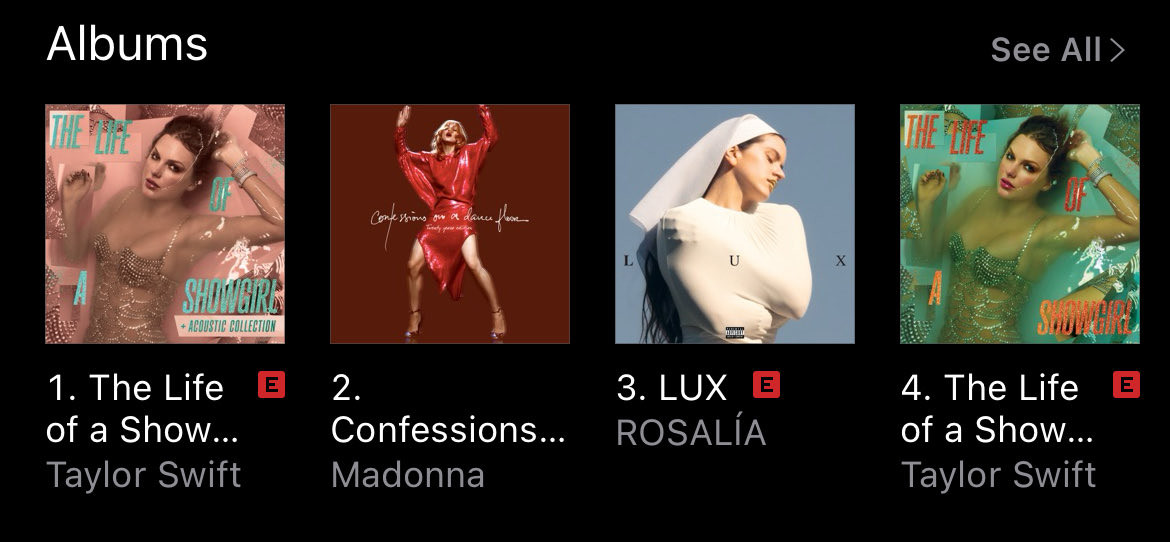Click the Albums section heading

127,43
